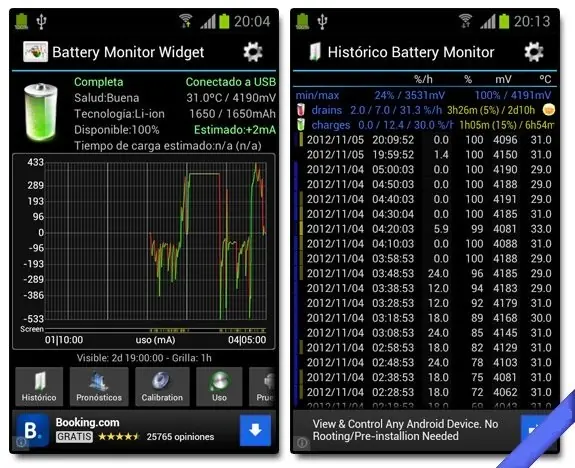
Task: Tap the ad info icon beside Booking.com
Action: (x=21, y=442)
